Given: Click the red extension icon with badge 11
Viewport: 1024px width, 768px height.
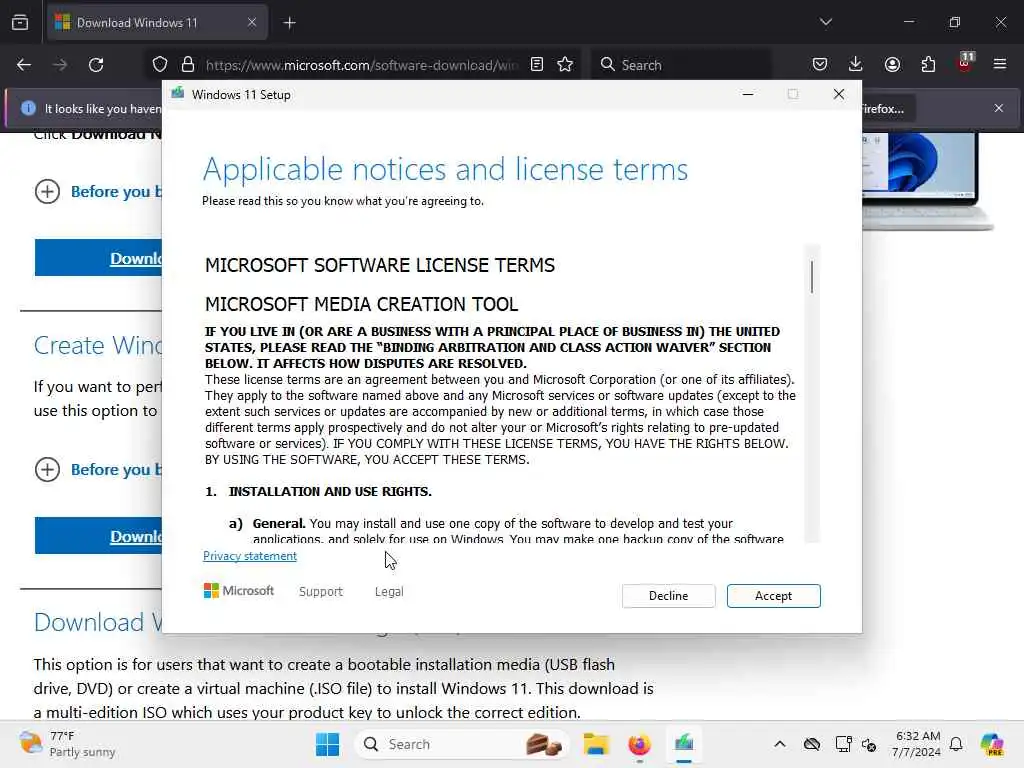Looking at the screenshot, I should coord(965,63).
